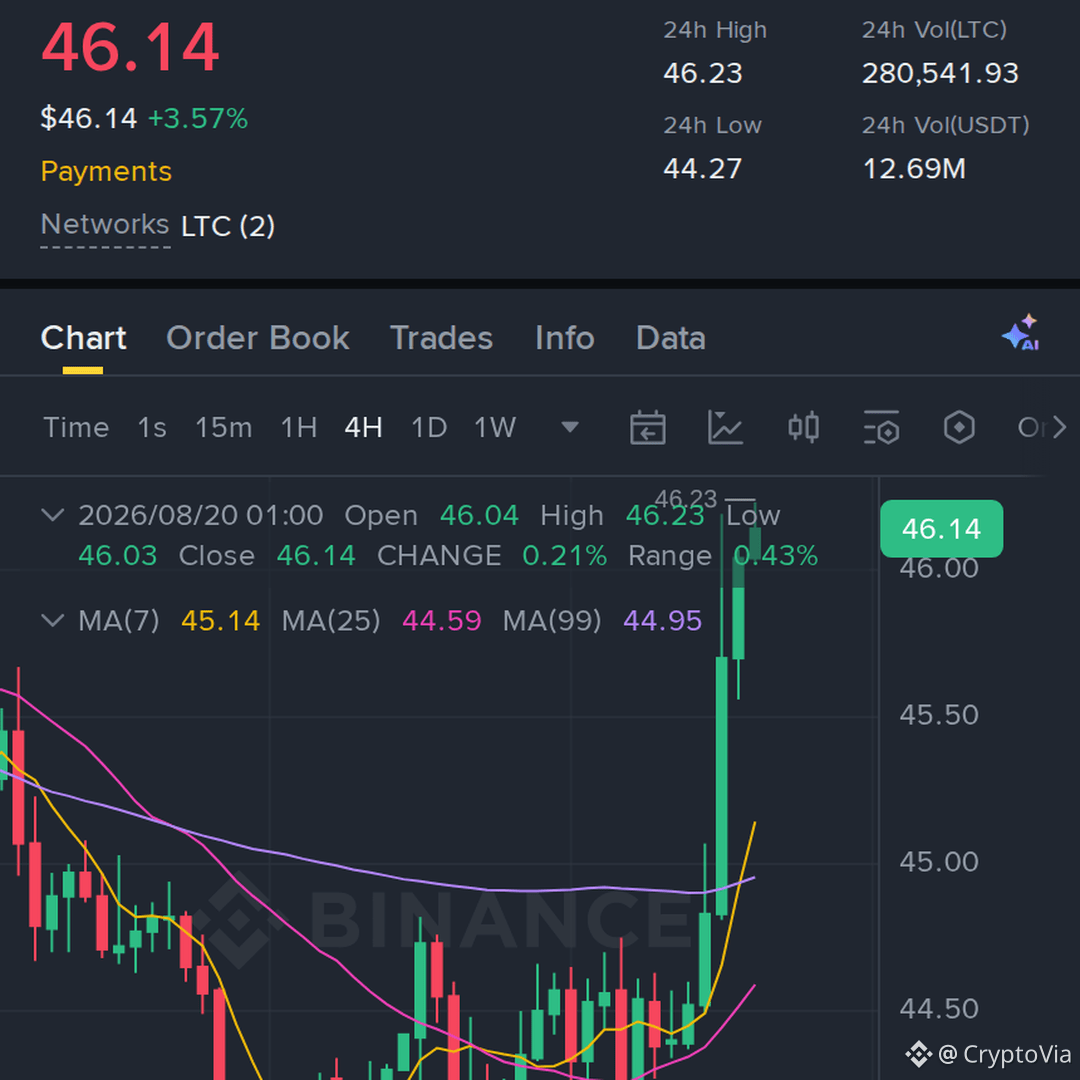Select the 1s interval
Image resolution: width=1080 pixels, height=1080 pixels.
tap(152, 428)
